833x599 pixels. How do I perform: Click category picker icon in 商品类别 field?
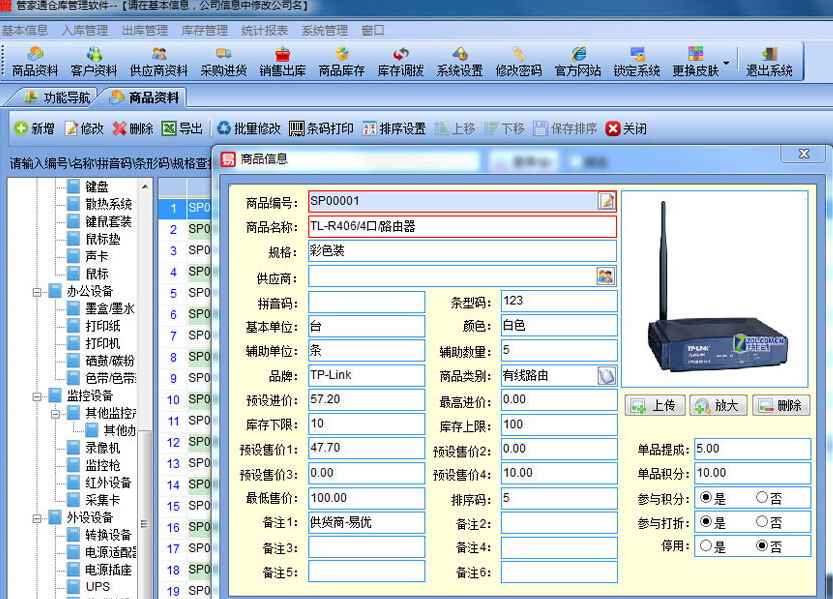(x=606, y=375)
